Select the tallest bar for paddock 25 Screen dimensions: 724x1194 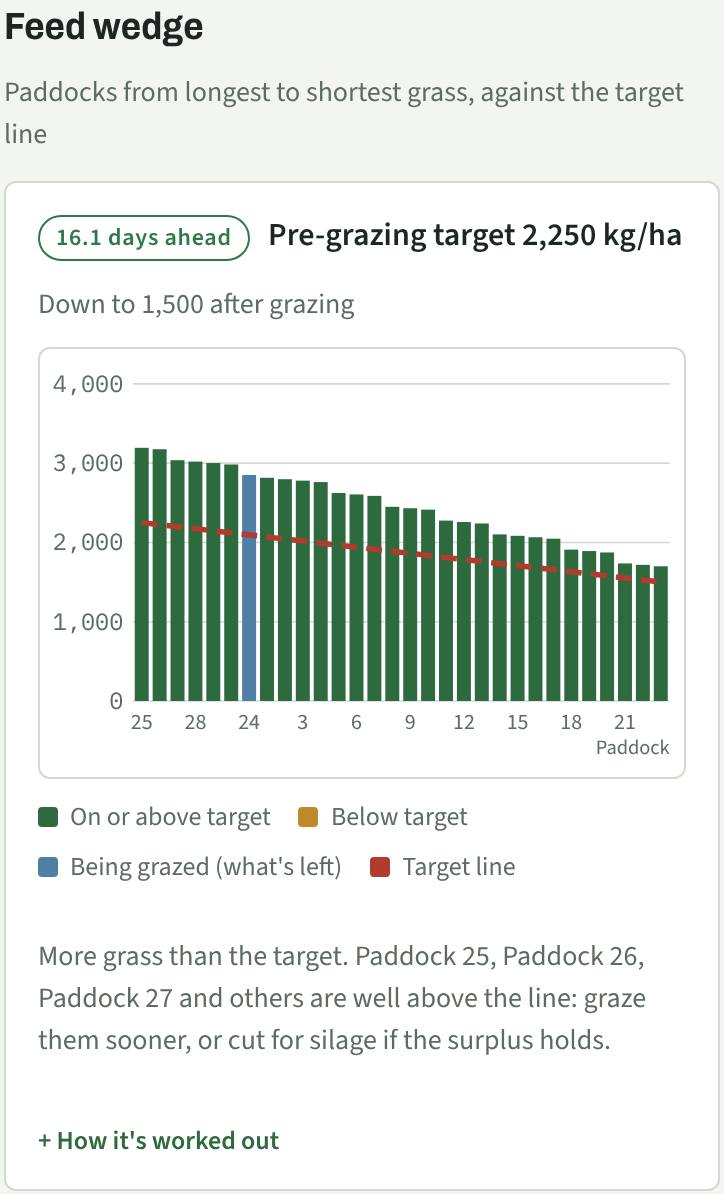pos(142,574)
